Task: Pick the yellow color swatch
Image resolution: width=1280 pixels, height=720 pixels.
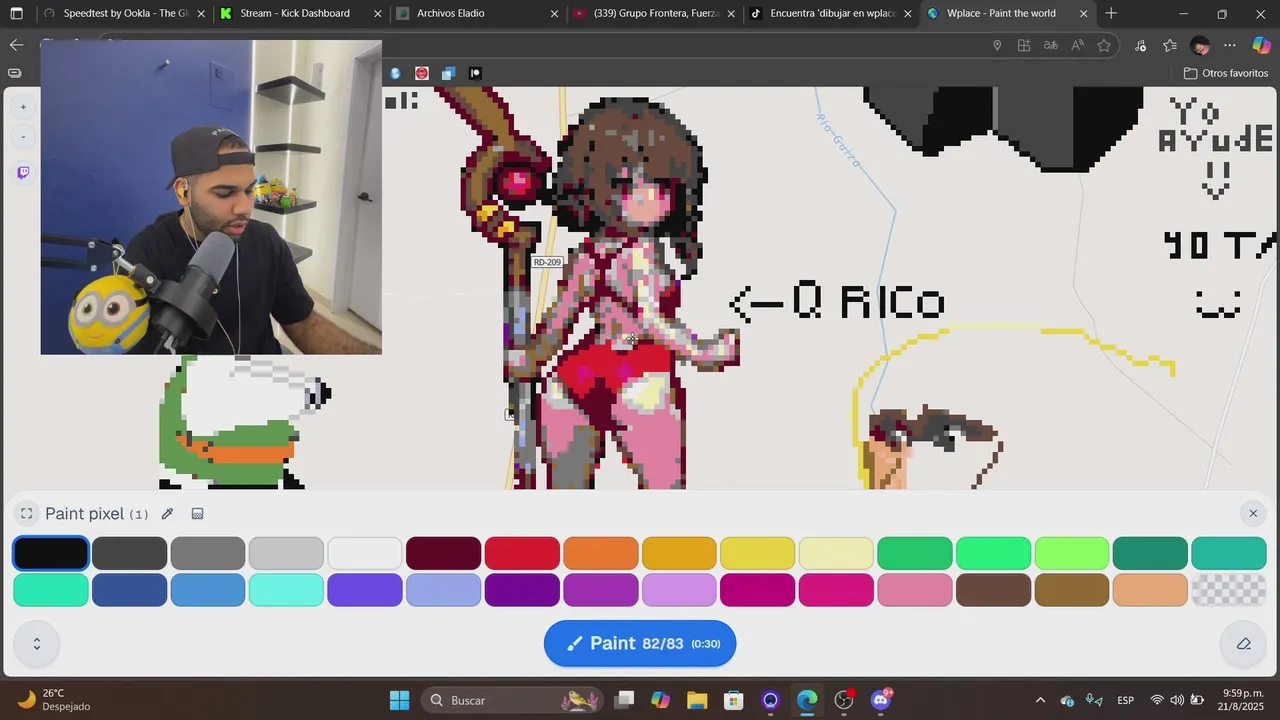Action: point(758,553)
